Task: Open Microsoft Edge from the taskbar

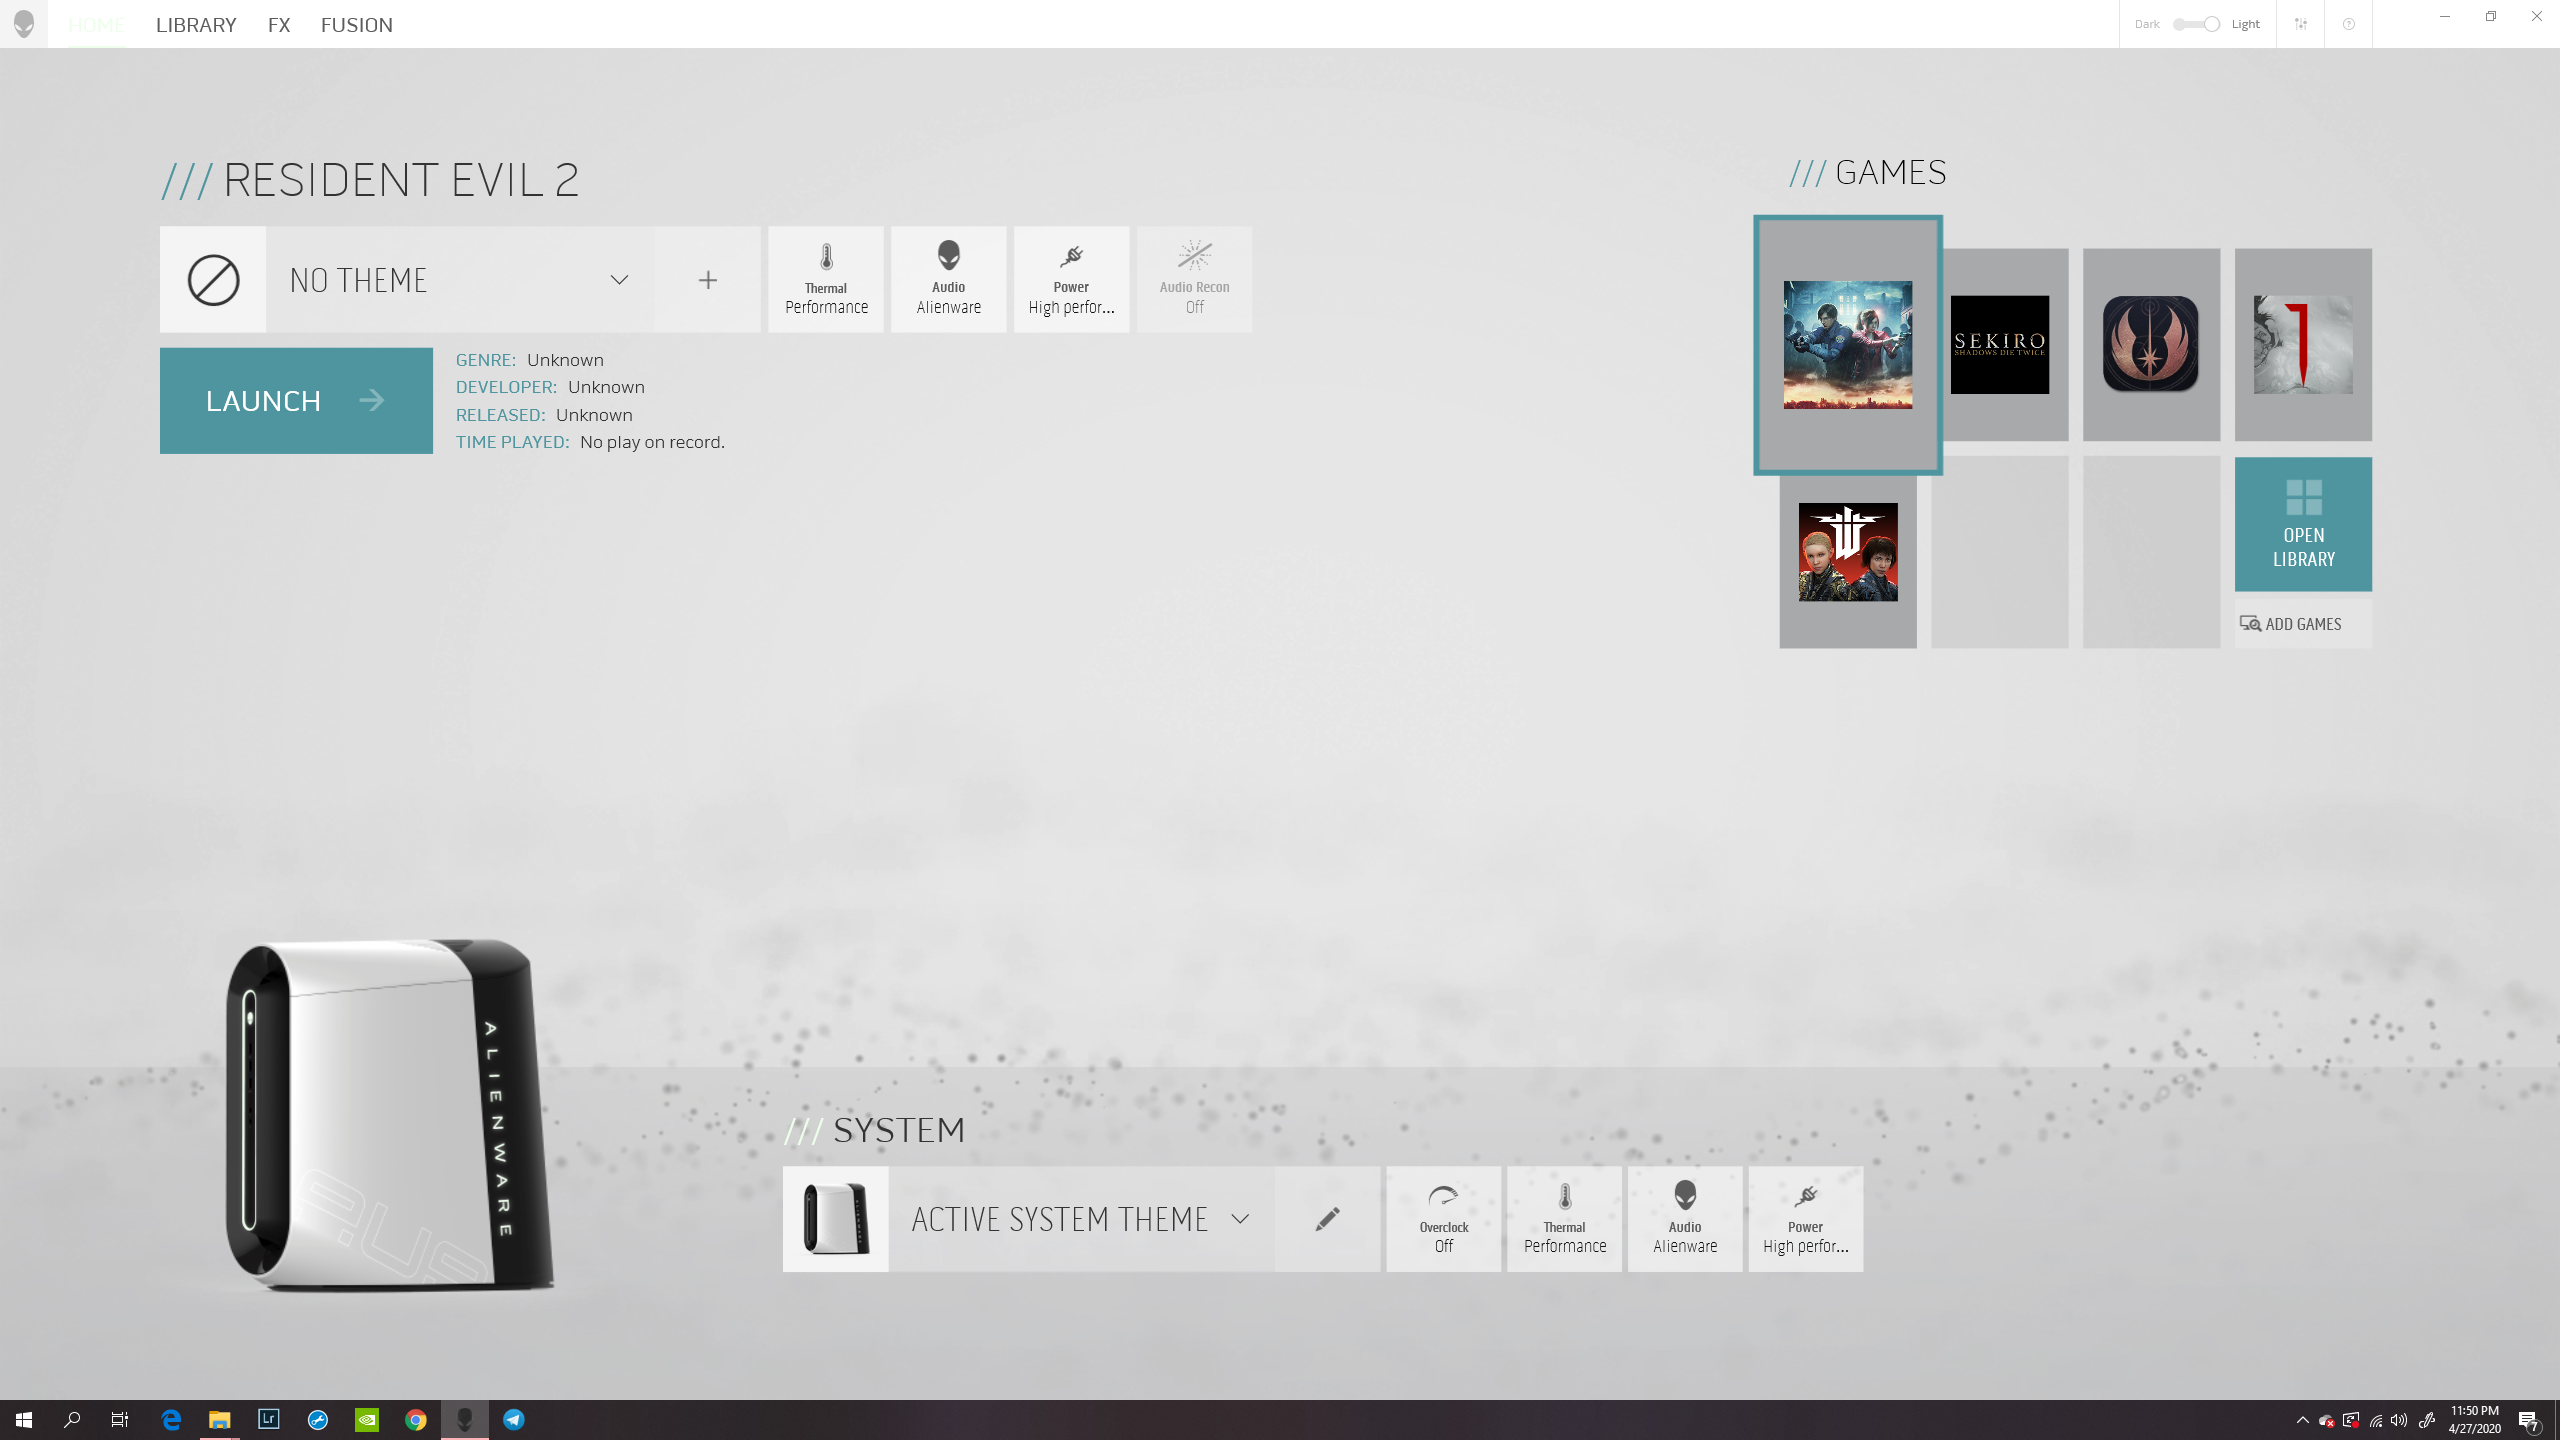Action: [x=171, y=1420]
